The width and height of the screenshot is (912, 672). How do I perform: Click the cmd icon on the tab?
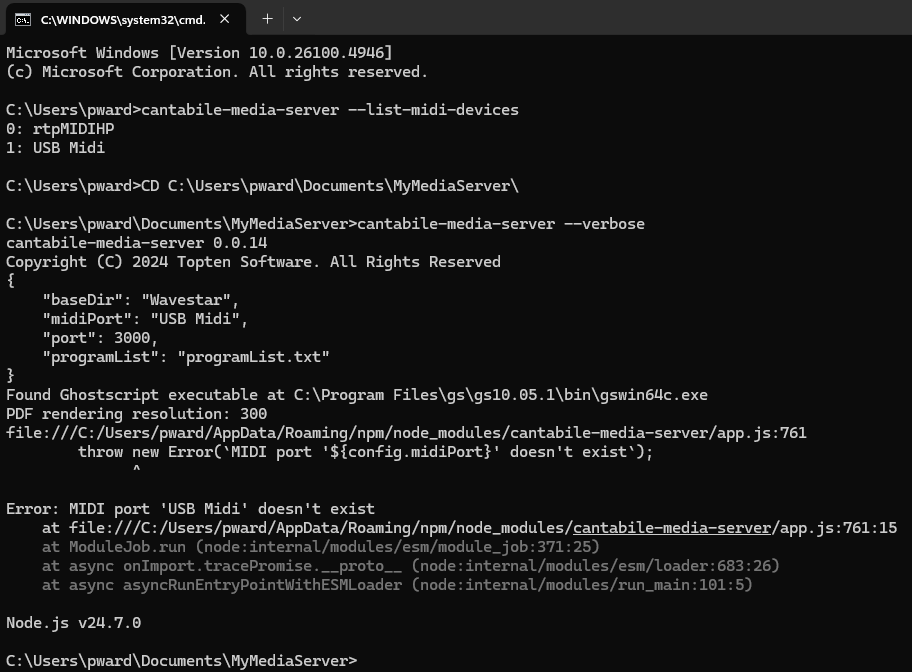(22, 19)
